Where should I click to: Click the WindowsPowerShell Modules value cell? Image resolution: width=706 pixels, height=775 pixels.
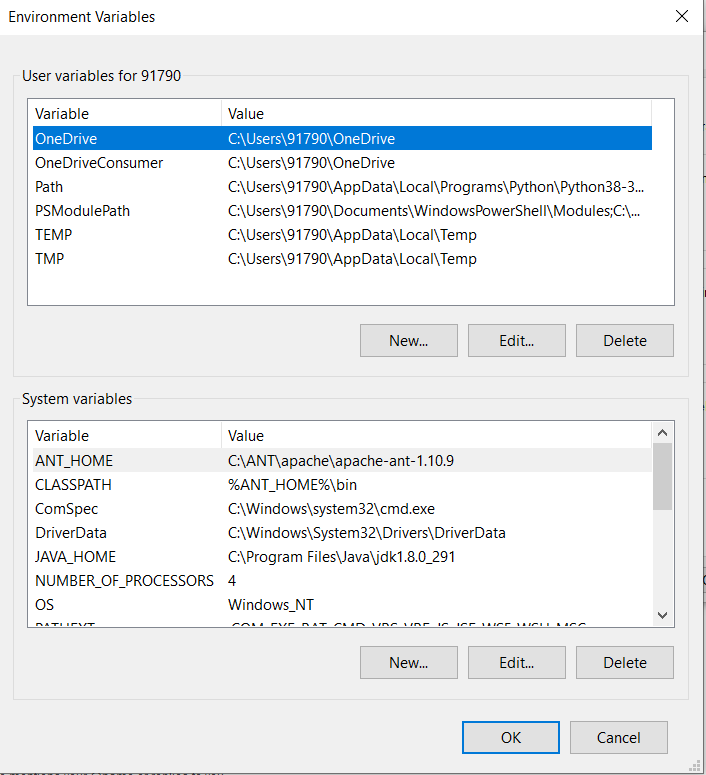point(434,211)
